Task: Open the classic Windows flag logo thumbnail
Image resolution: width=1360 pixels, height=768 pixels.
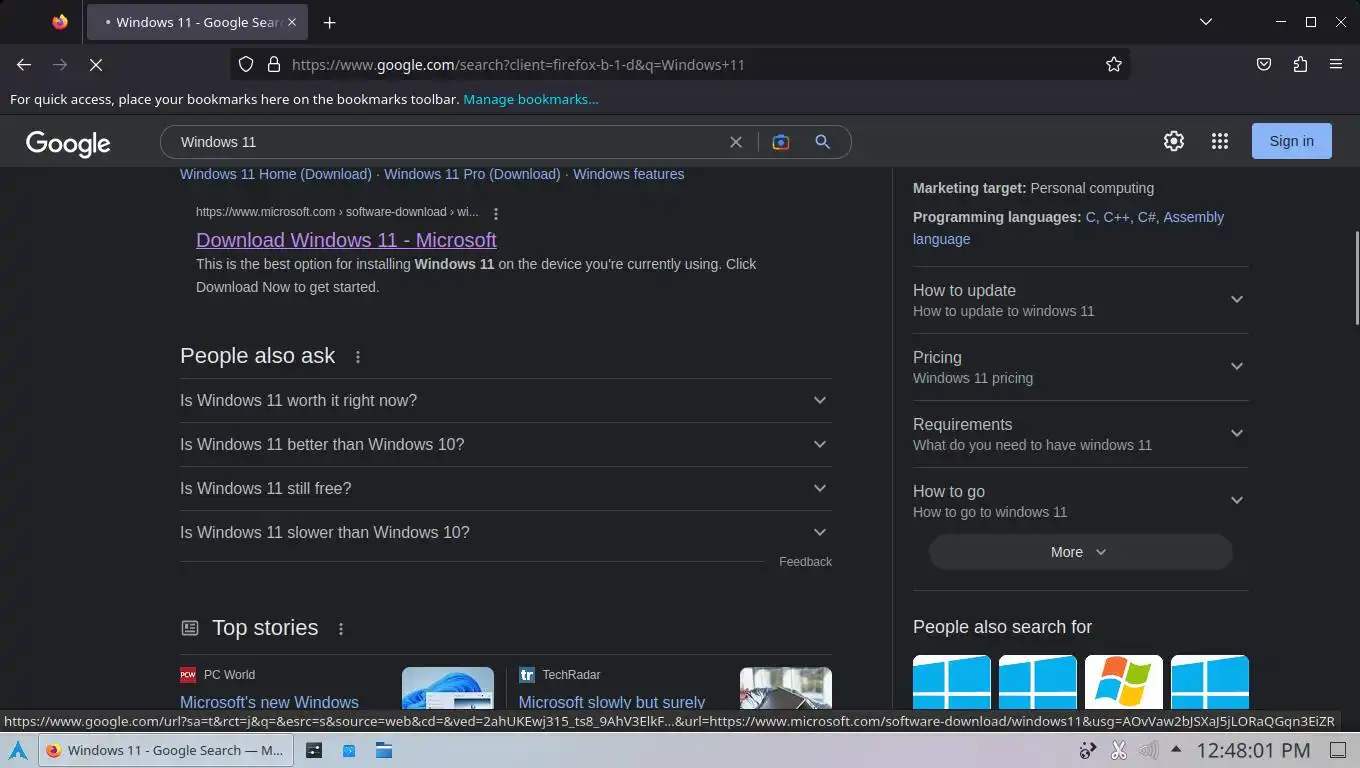Action: pos(1124,682)
